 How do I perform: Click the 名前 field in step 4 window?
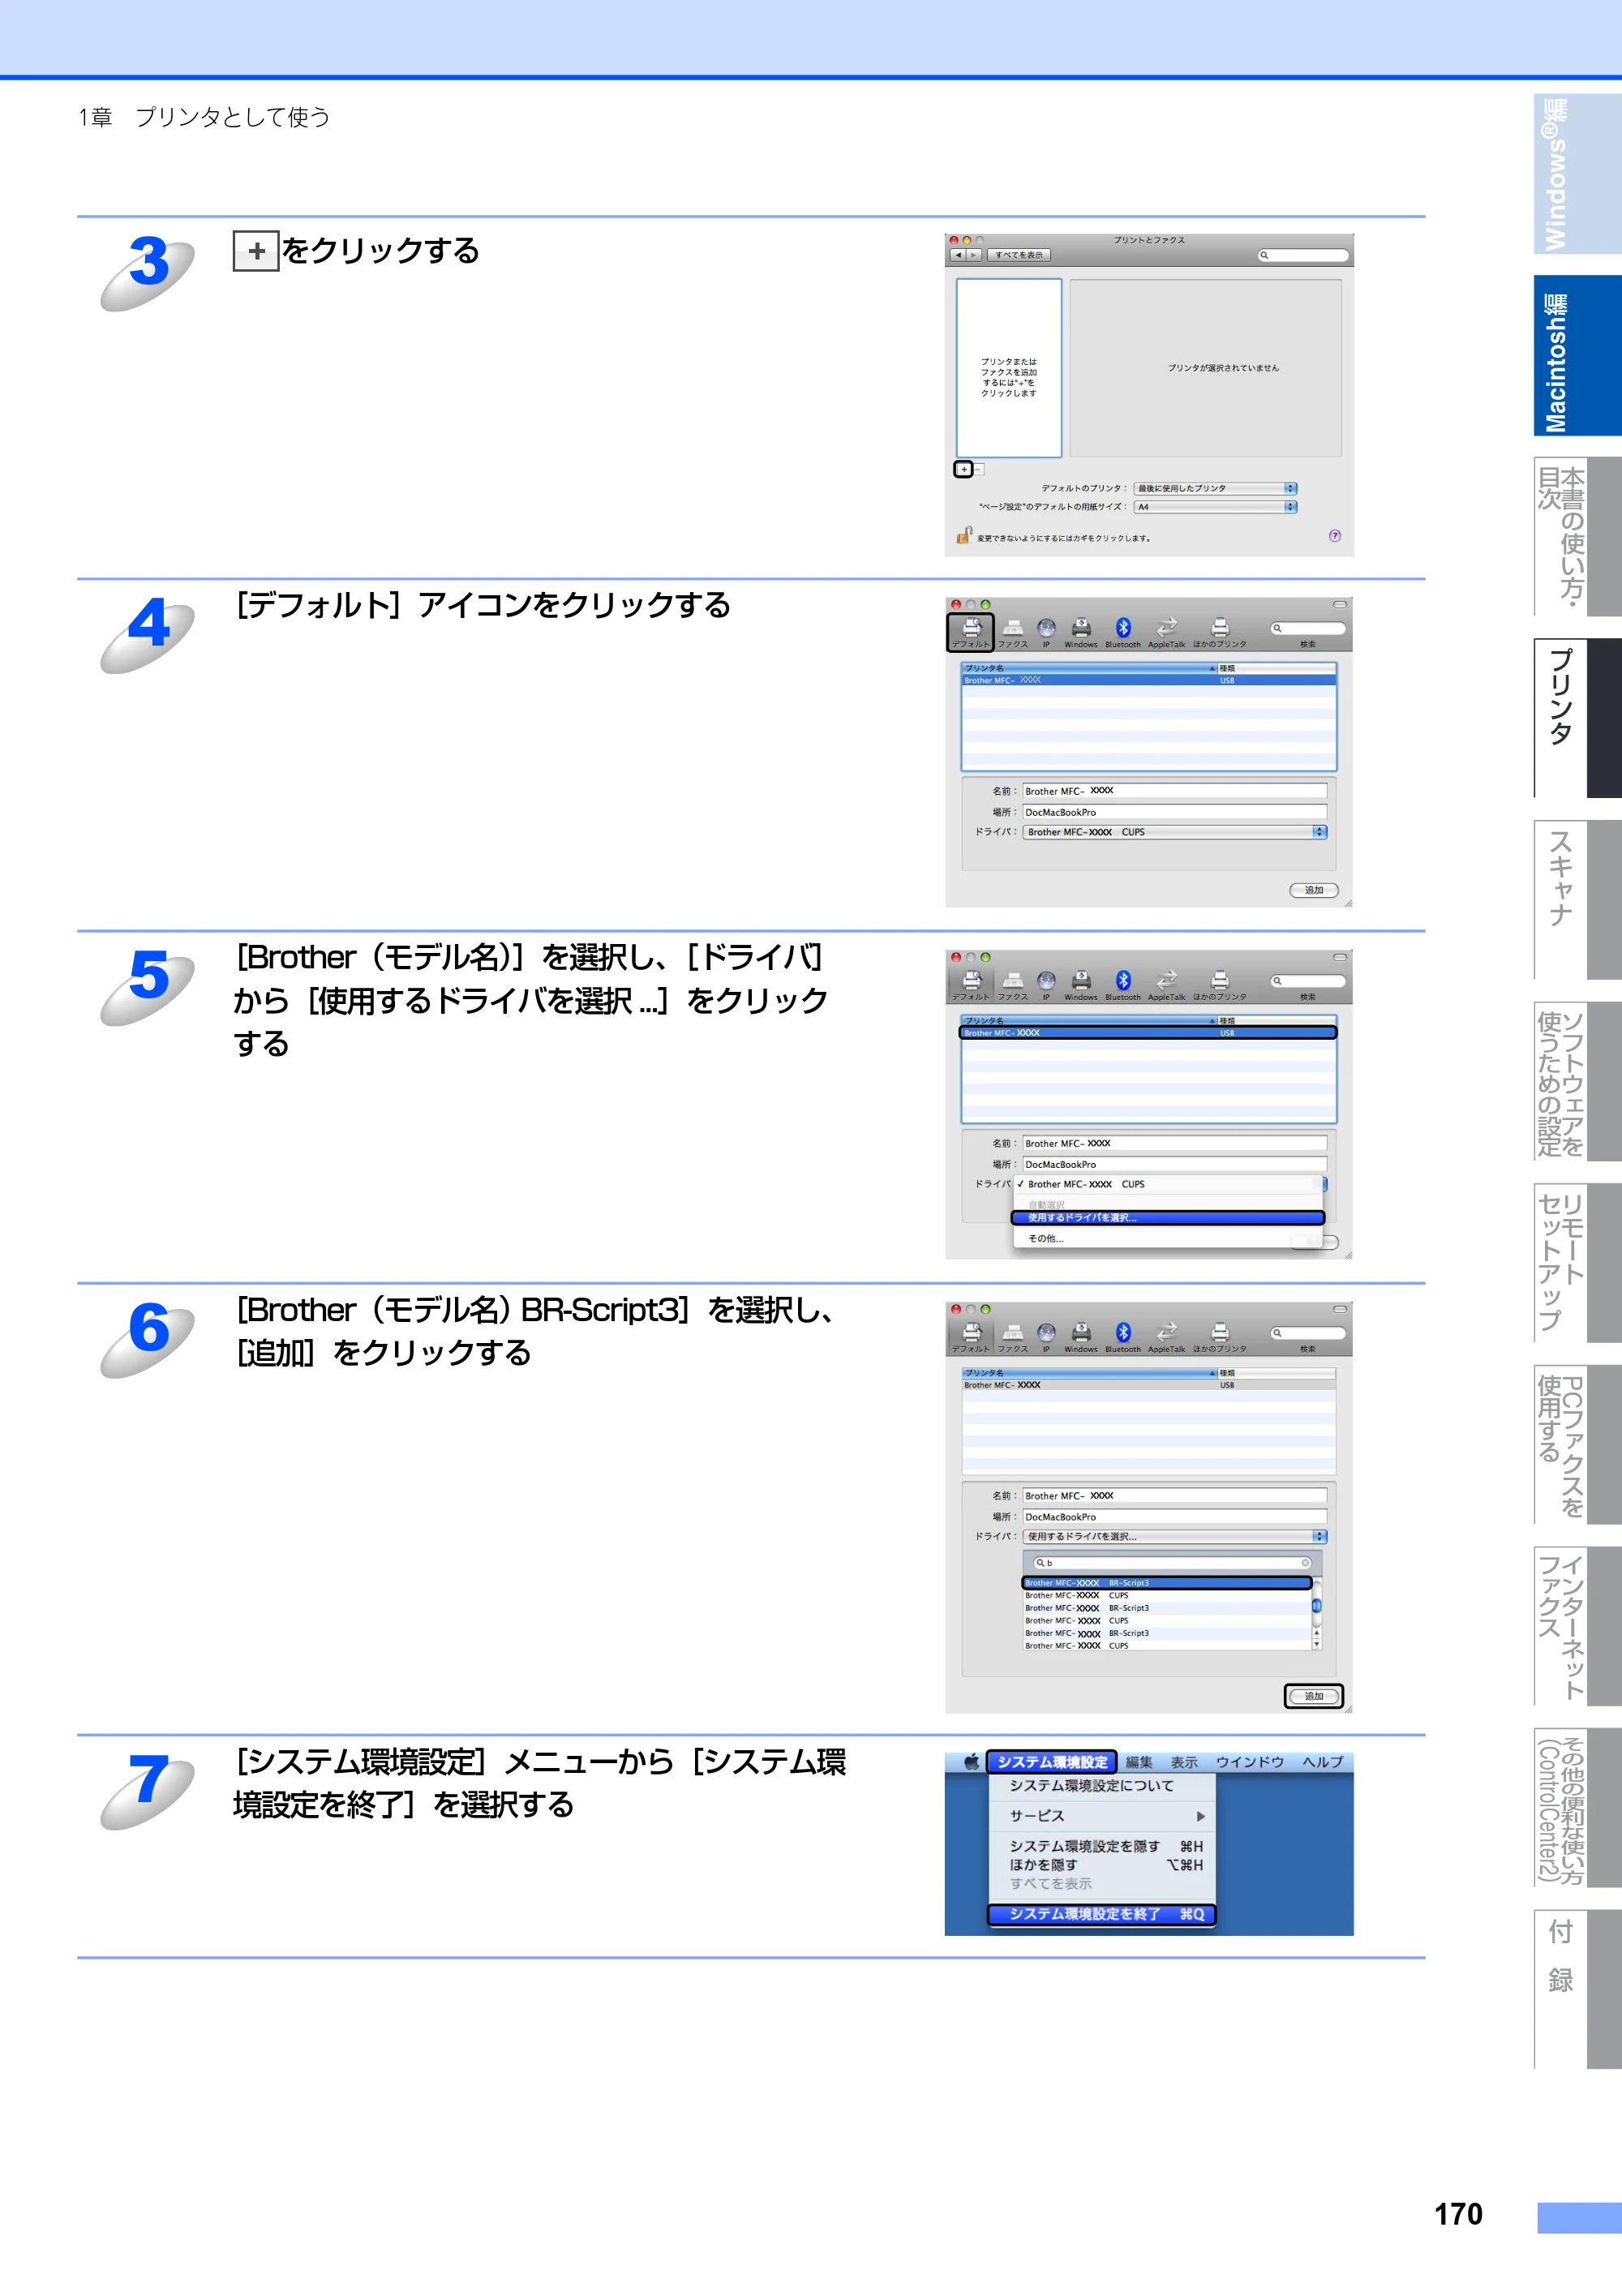click(x=1174, y=791)
